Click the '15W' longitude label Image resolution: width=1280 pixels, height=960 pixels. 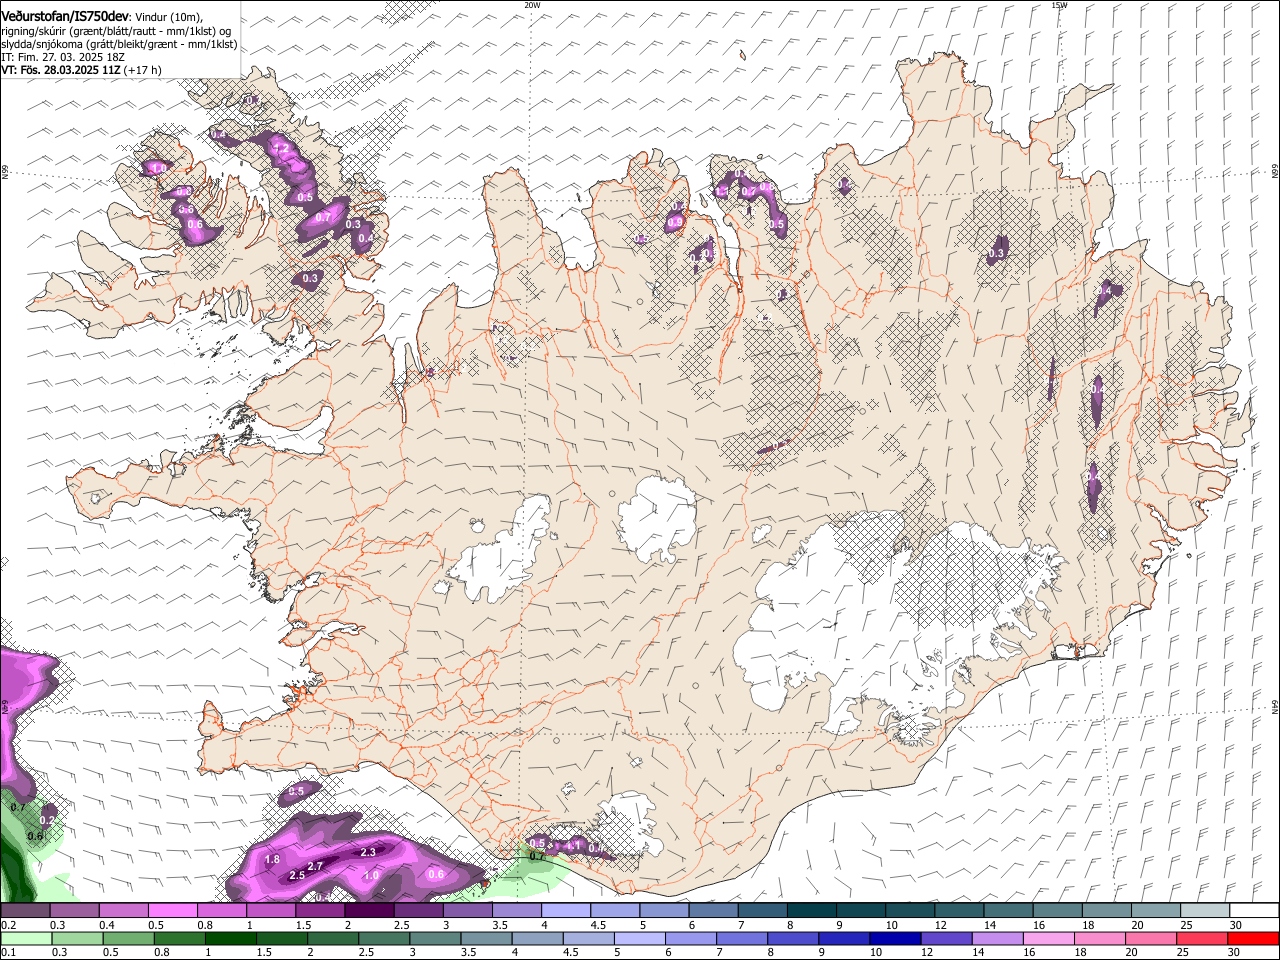1059,5
